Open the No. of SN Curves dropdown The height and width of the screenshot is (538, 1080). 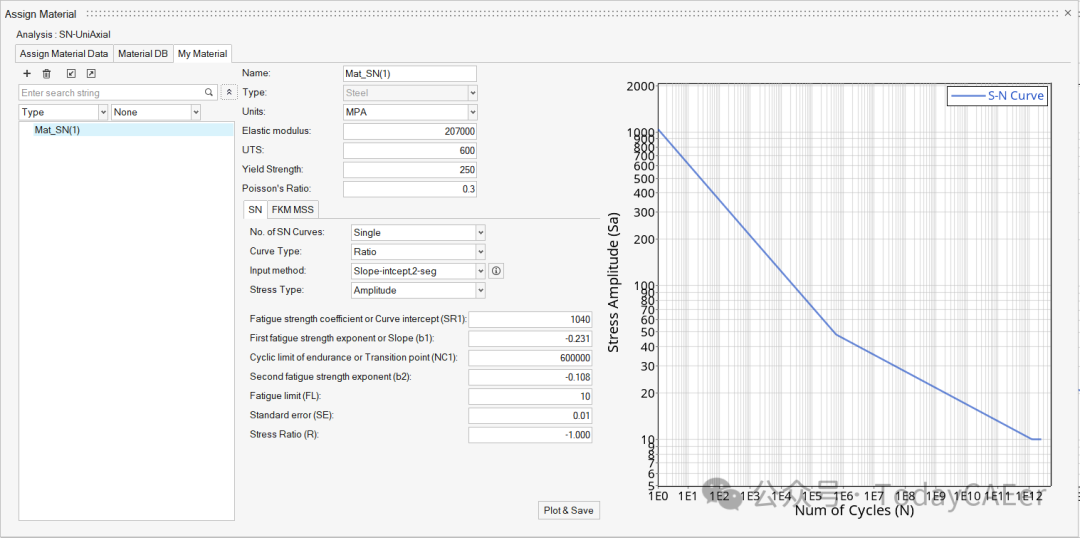(x=418, y=233)
